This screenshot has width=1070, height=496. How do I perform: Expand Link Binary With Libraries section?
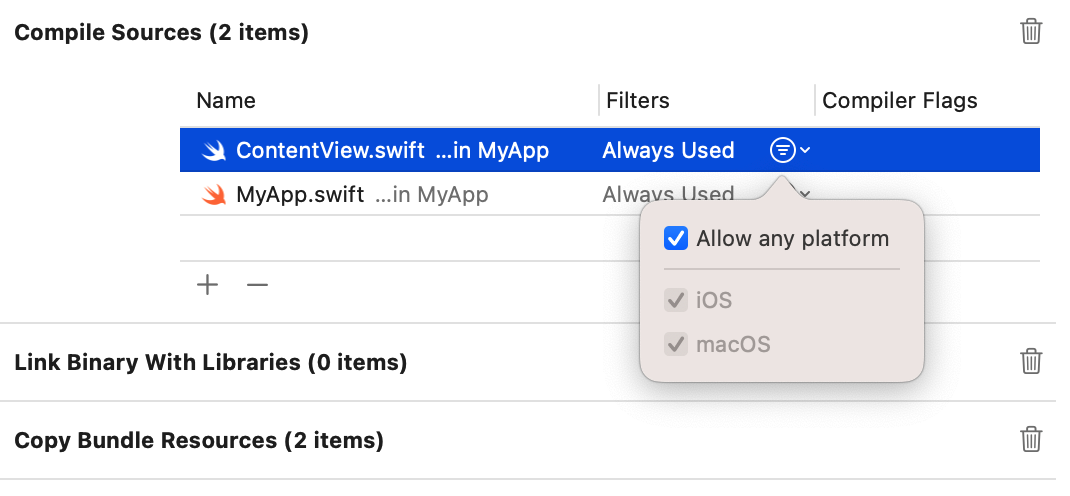tap(210, 362)
